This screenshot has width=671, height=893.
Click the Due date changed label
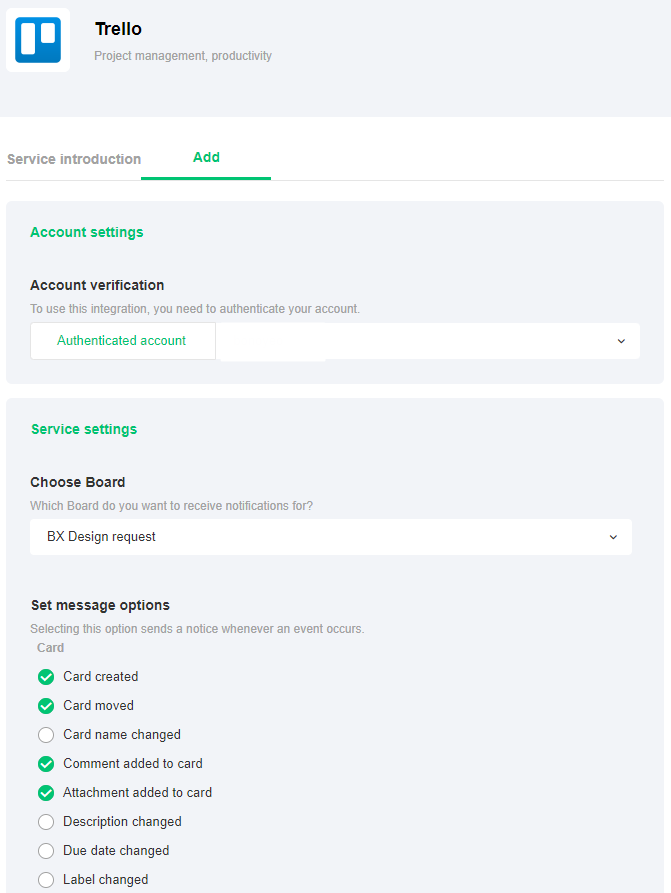coord(116,851)
